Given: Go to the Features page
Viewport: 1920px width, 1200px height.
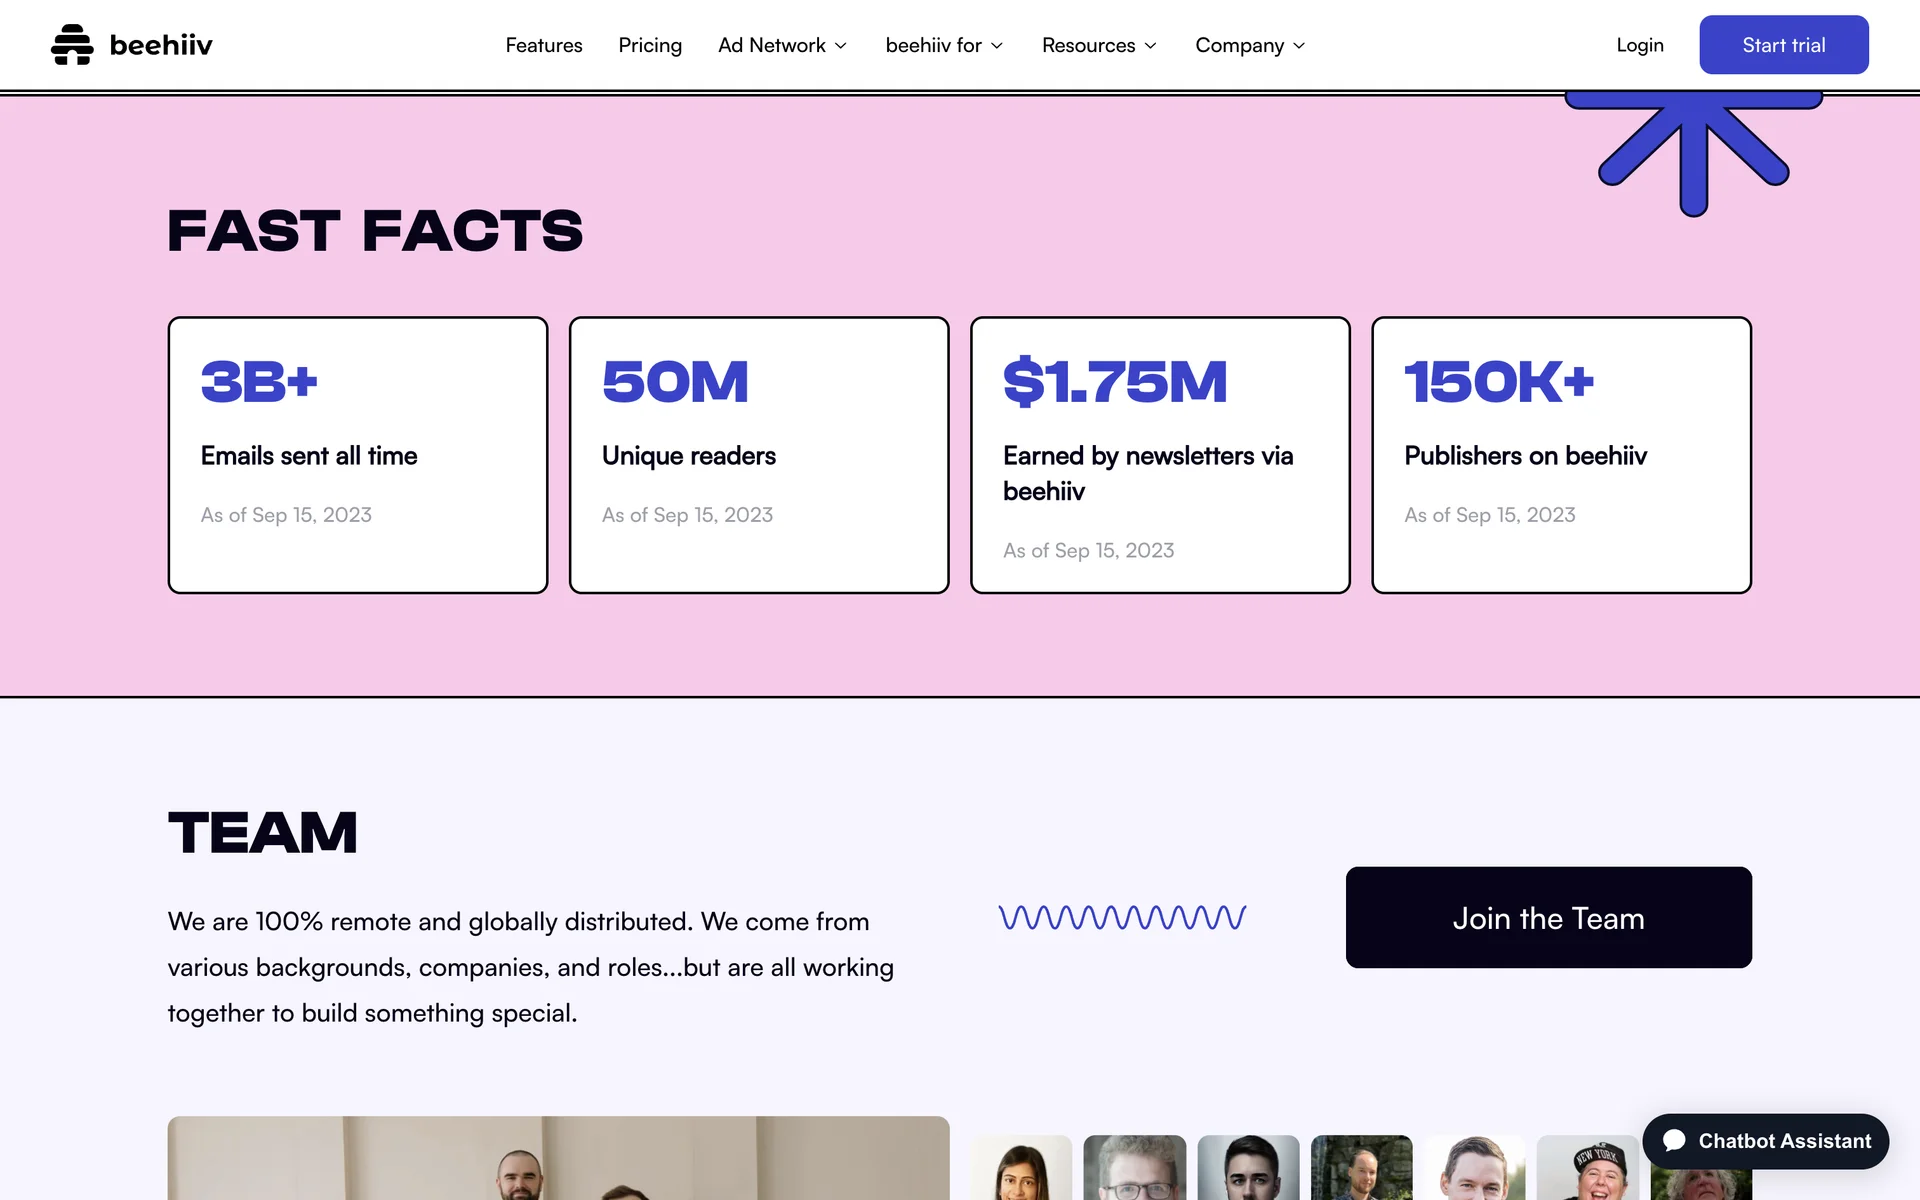Looking at the screenshot, I should (x=543, y=46).
